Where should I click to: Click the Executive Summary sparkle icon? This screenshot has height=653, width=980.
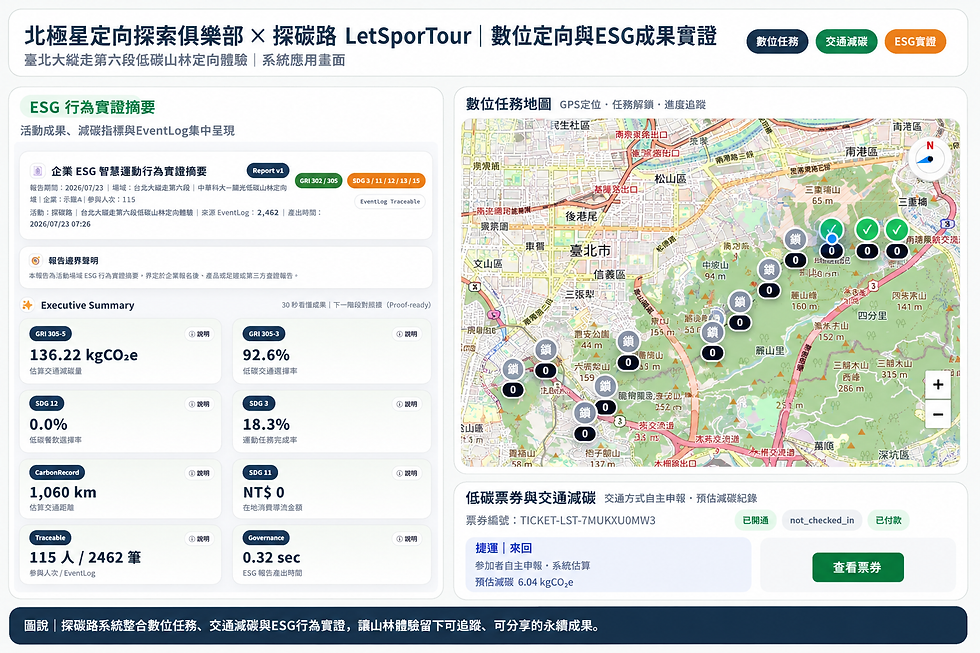click(x=28, y=305)
